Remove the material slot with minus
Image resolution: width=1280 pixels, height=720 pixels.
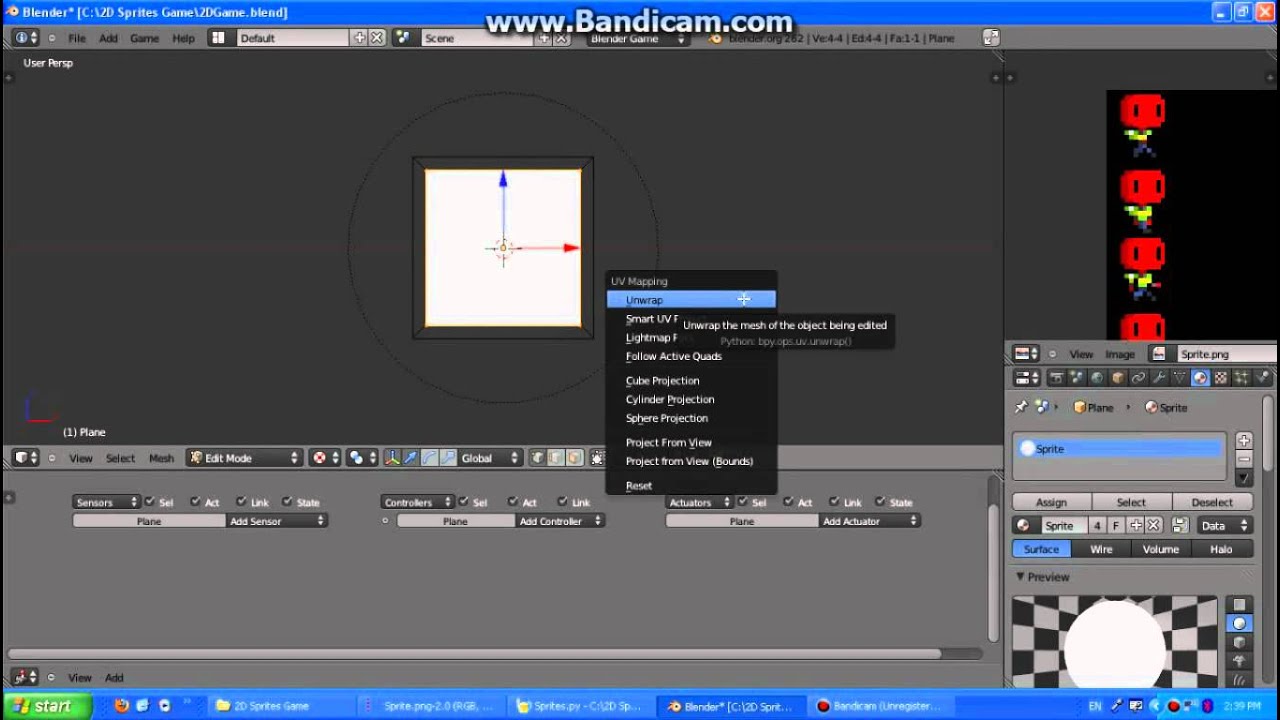click(1244, 459)
